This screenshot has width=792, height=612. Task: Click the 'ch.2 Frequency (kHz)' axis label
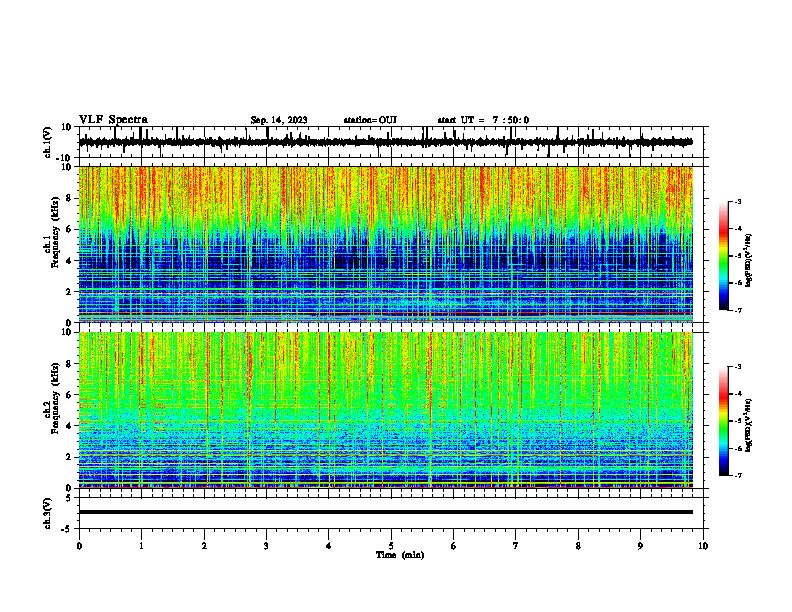[x=51, y=398]
